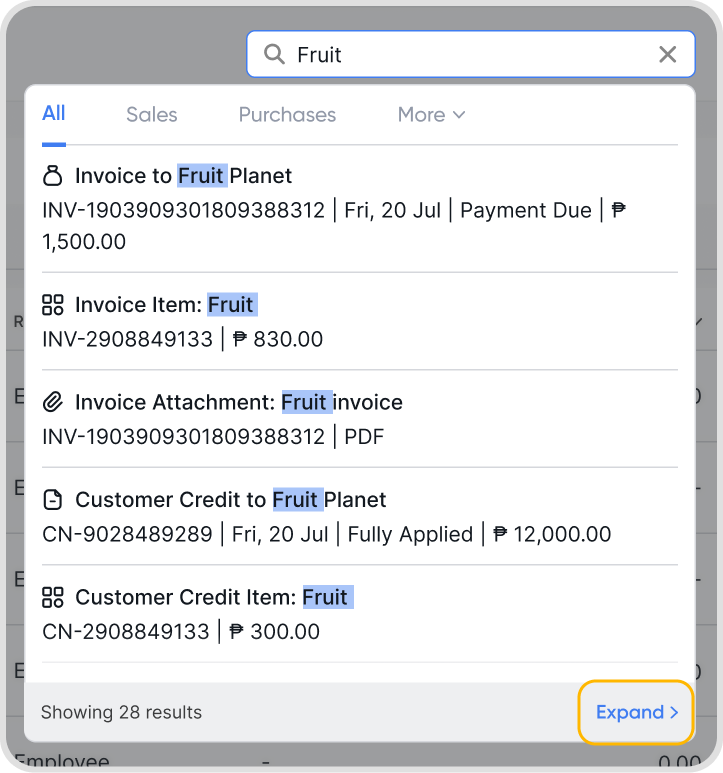
Task: Expand the full search results
Action: 629,712
